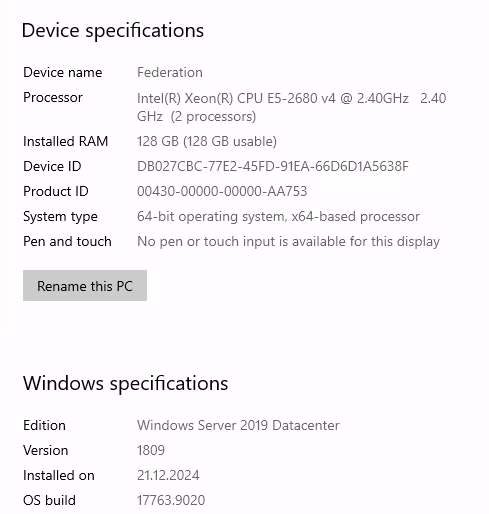The image size is (489, 514).
Task: Click the OS build value 17763.9020
Action: (x=171, y=500)
